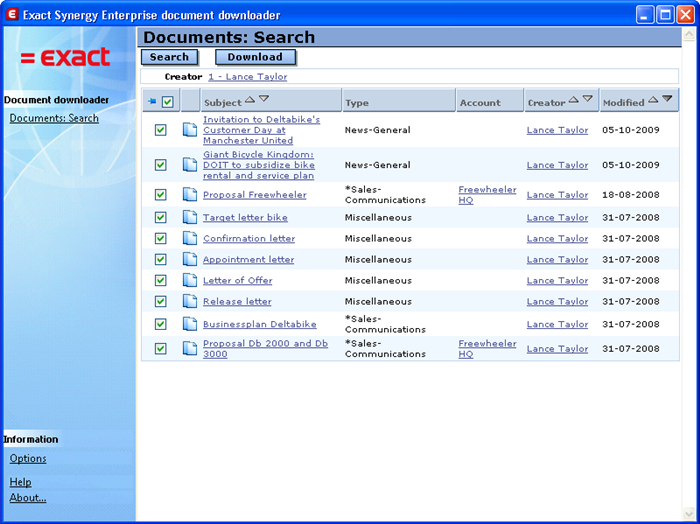
Task: Open Lance Taylor creator link in Release letter row
Action: (557, 301)
